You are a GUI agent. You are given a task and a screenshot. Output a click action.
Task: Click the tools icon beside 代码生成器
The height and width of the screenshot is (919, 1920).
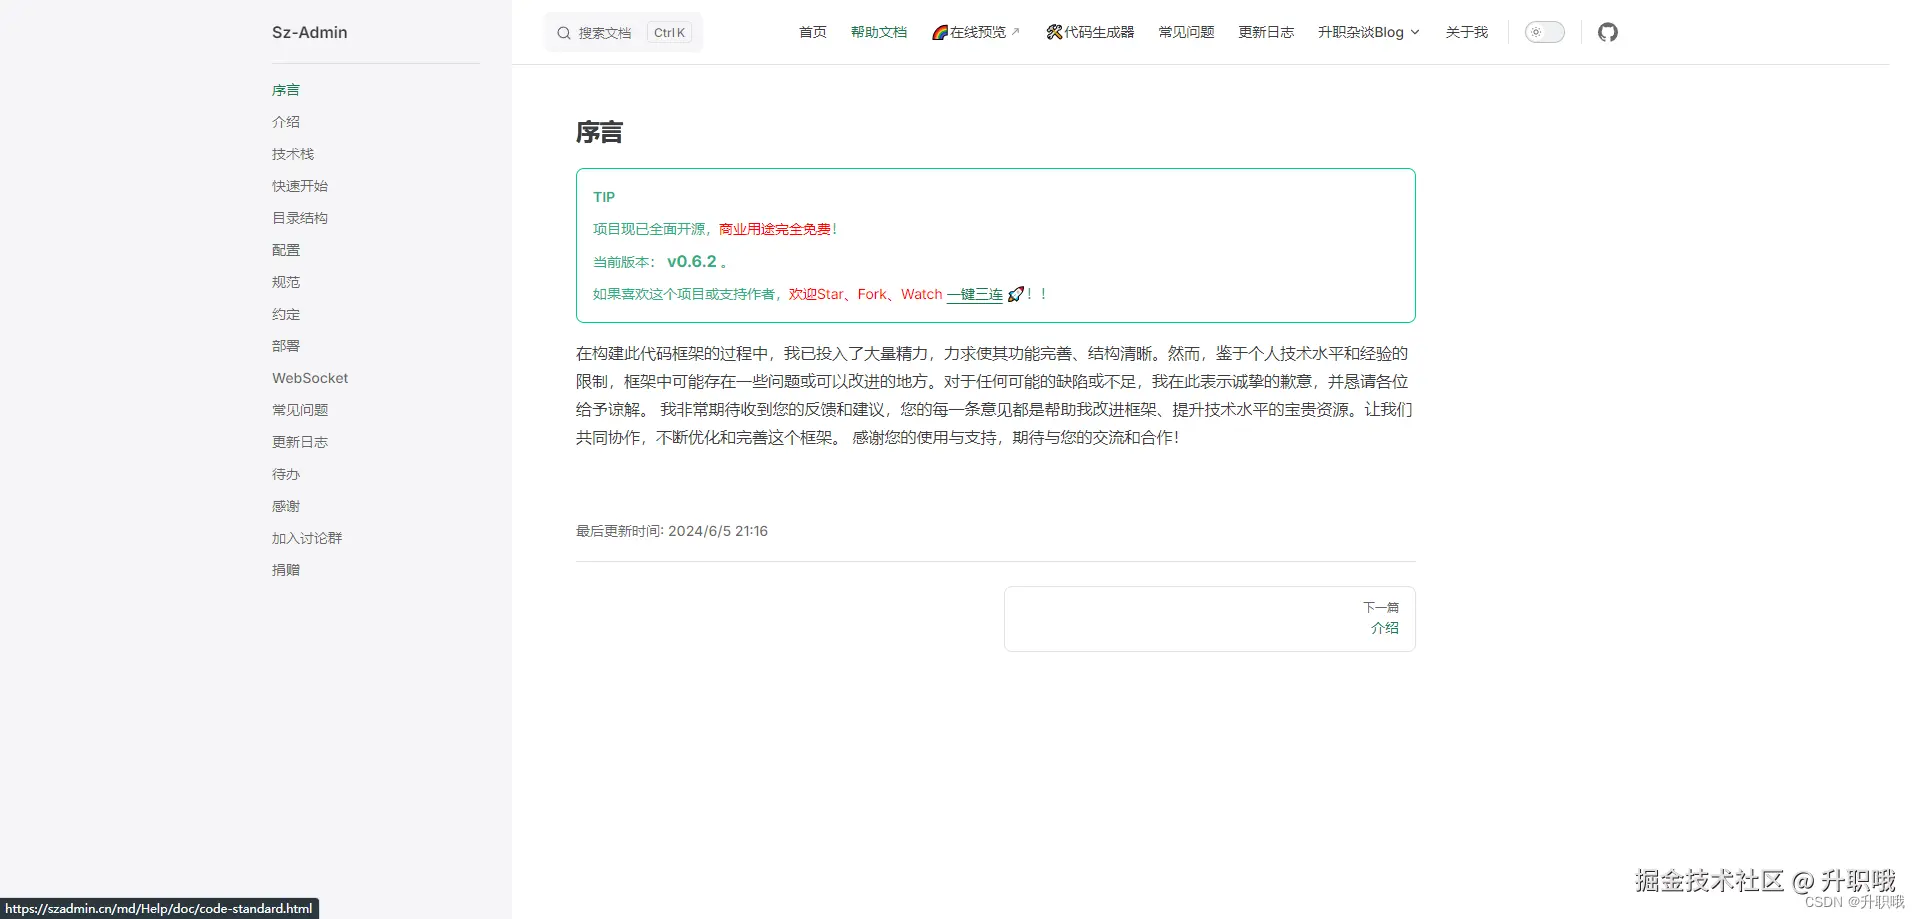[1053, 32]
